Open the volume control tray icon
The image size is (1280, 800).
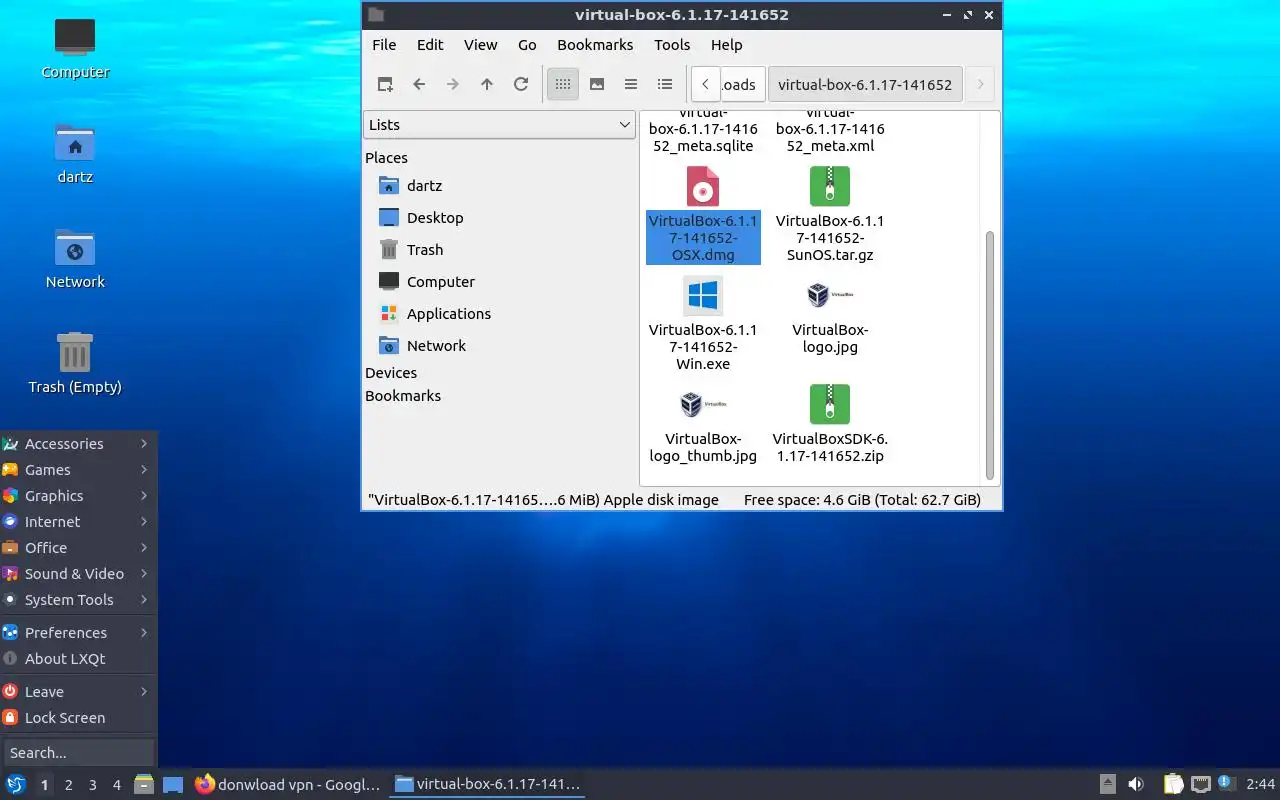click(1136, 785)
